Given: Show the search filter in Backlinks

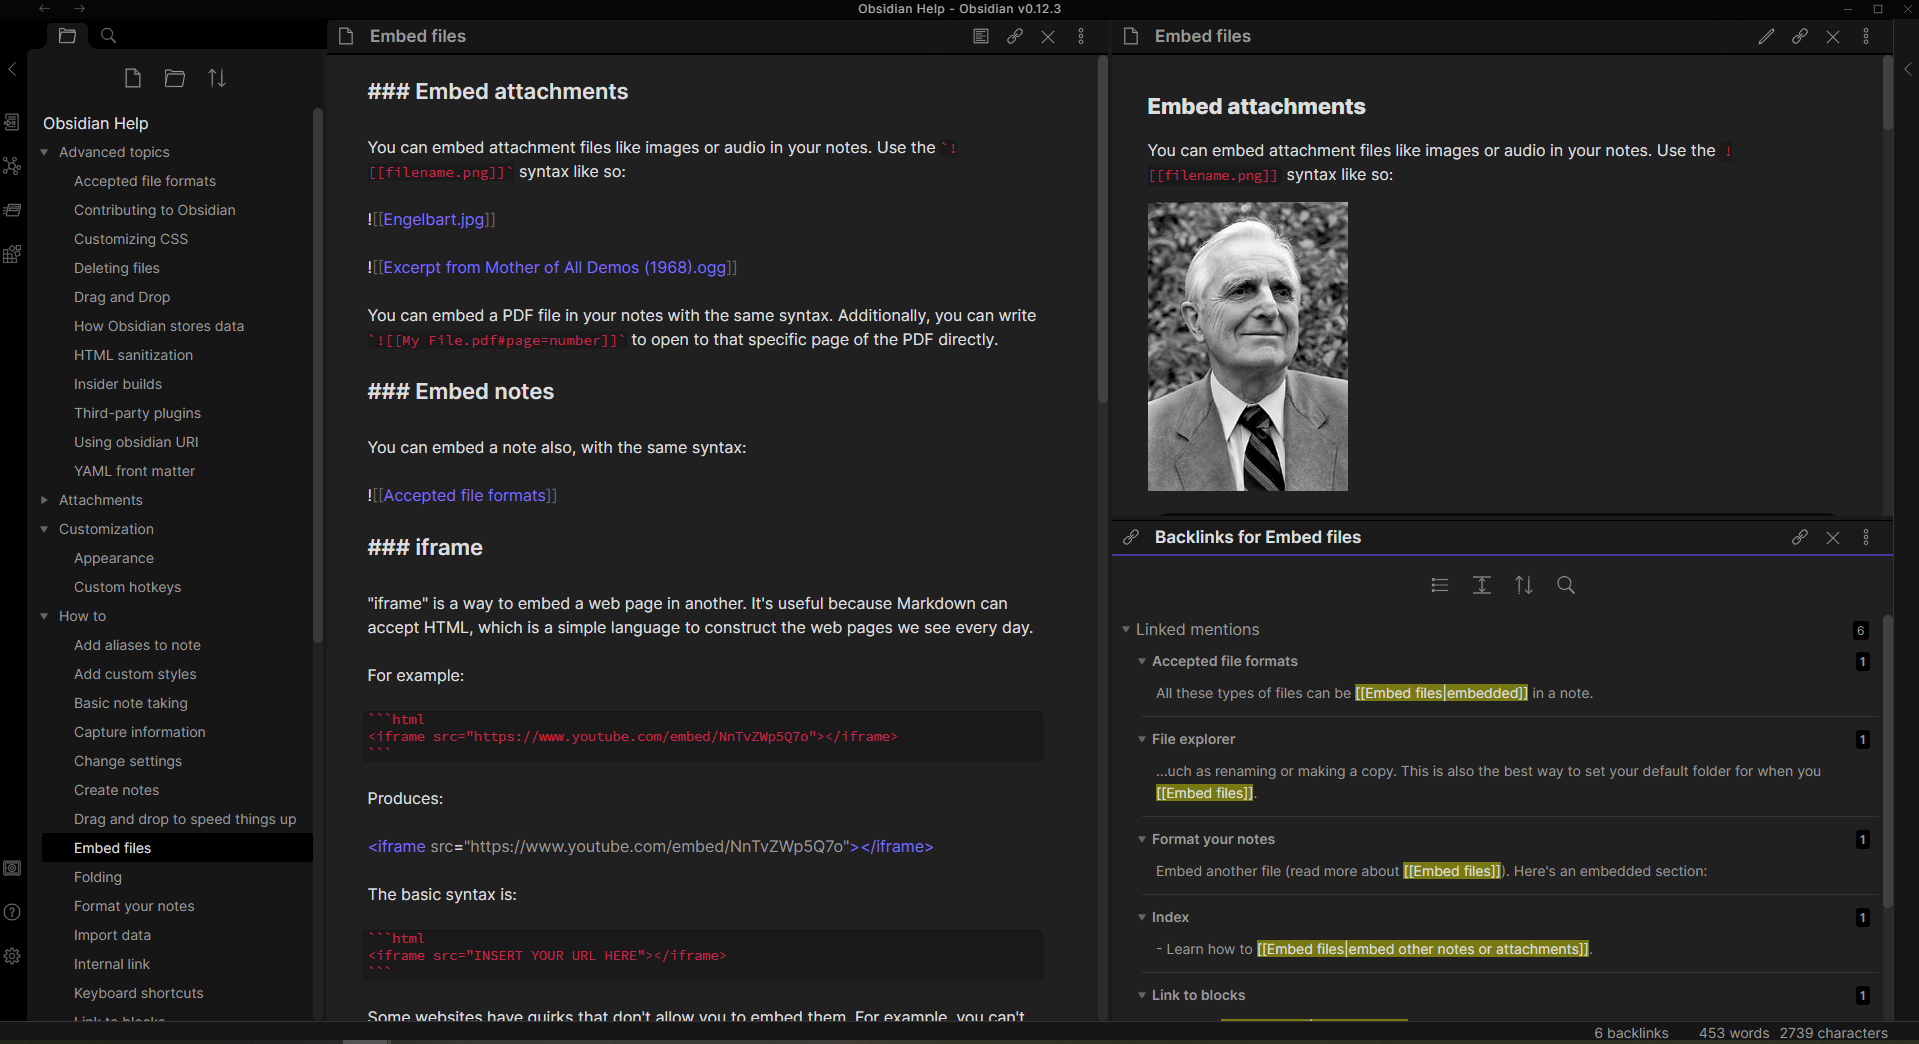Looking at the screenshot, I should (x=1566, y=585).
